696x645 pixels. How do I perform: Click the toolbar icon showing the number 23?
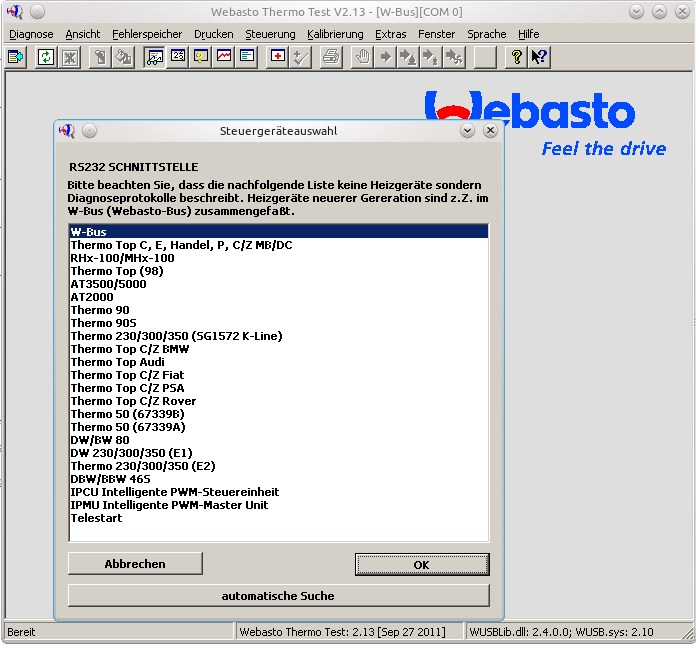point(178,57)
